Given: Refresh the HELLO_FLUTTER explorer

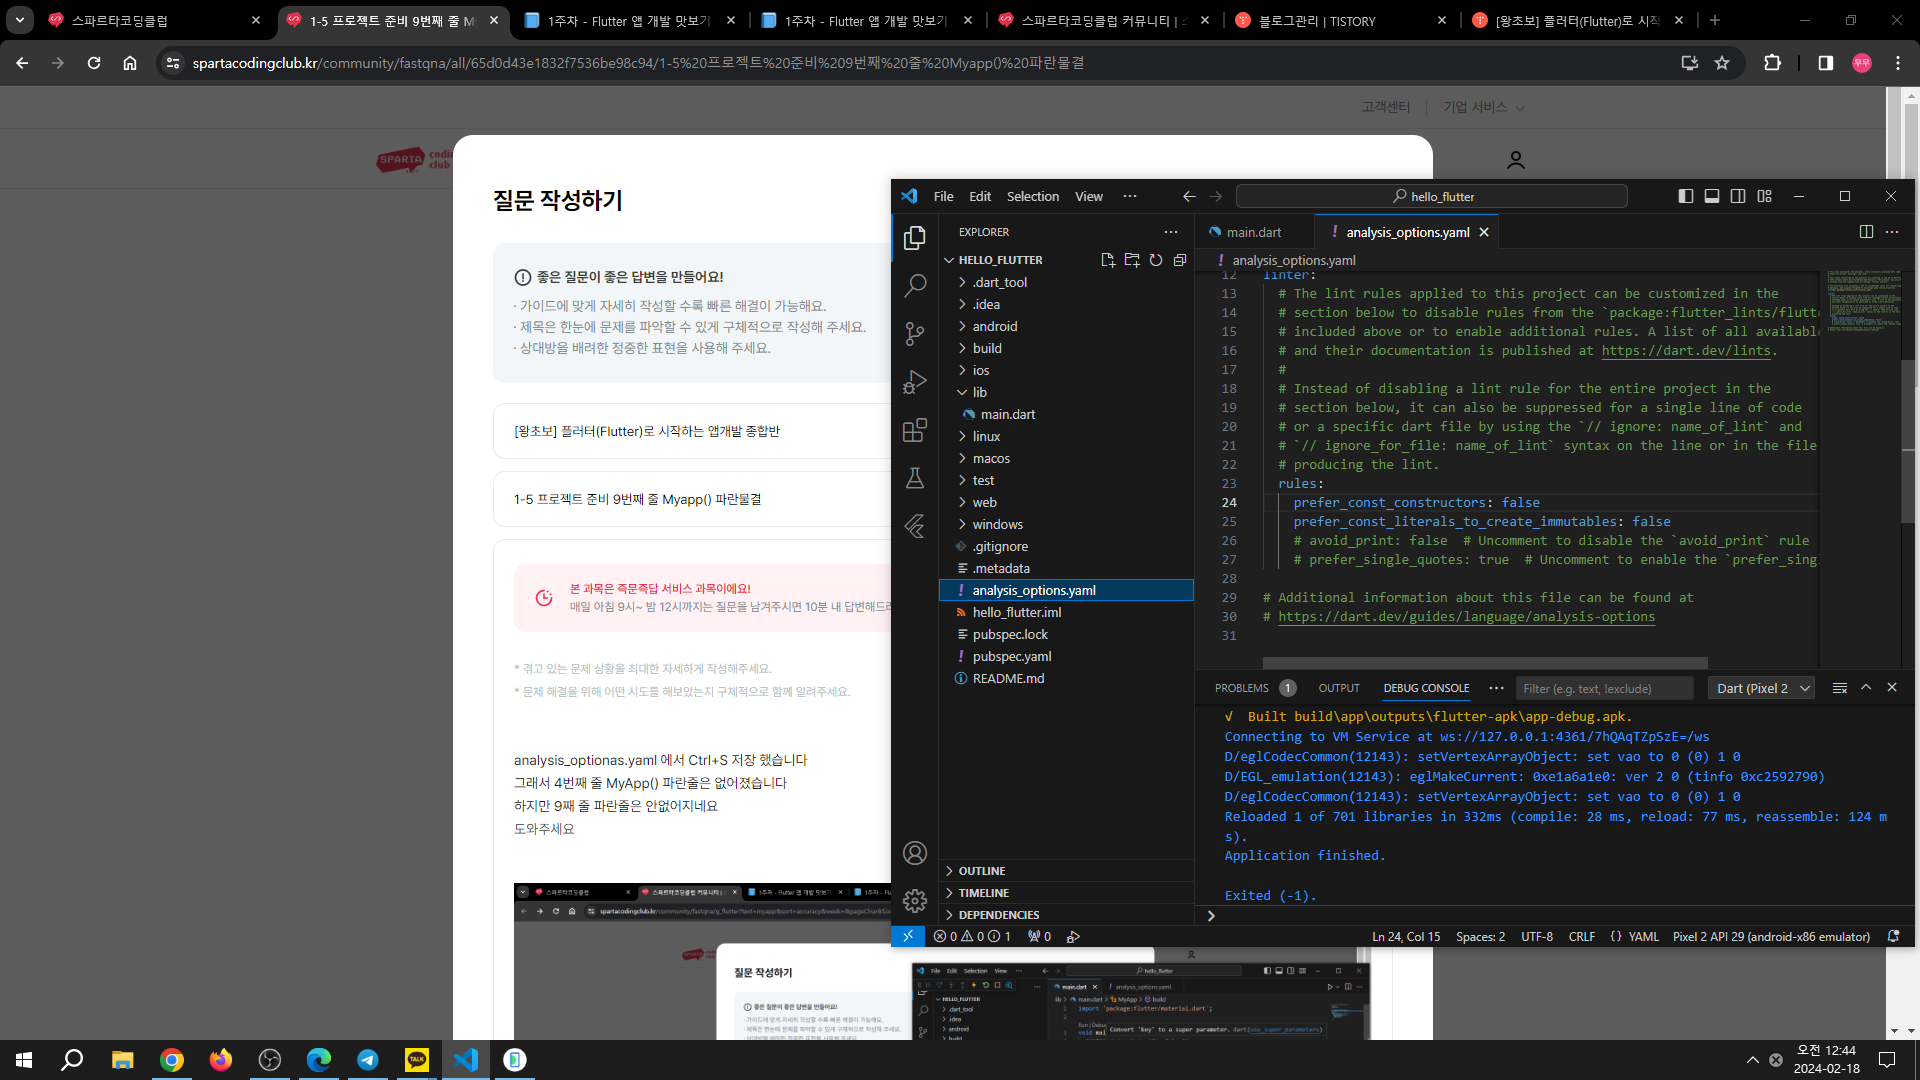Looking at the screenshot, I should click(x=1155, y=260).
